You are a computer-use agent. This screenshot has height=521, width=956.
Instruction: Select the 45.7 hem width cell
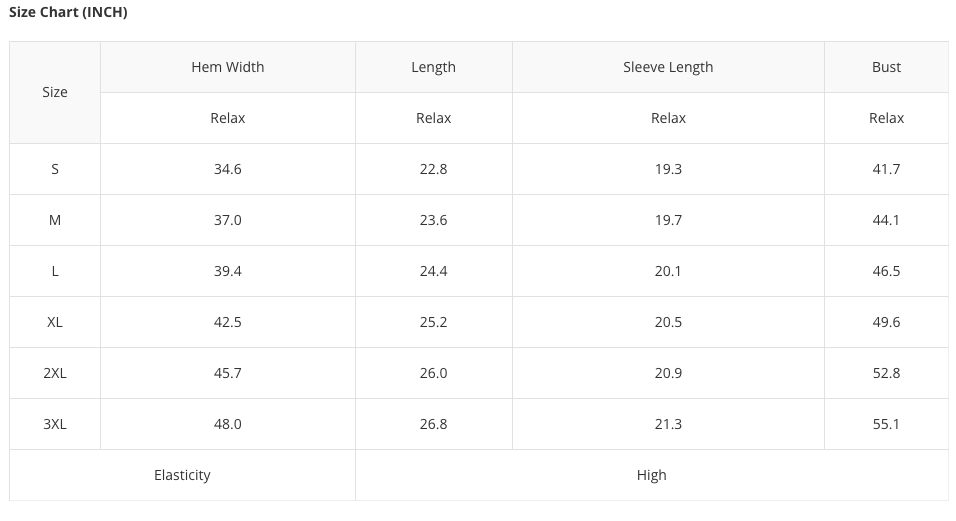click(228, 373)
